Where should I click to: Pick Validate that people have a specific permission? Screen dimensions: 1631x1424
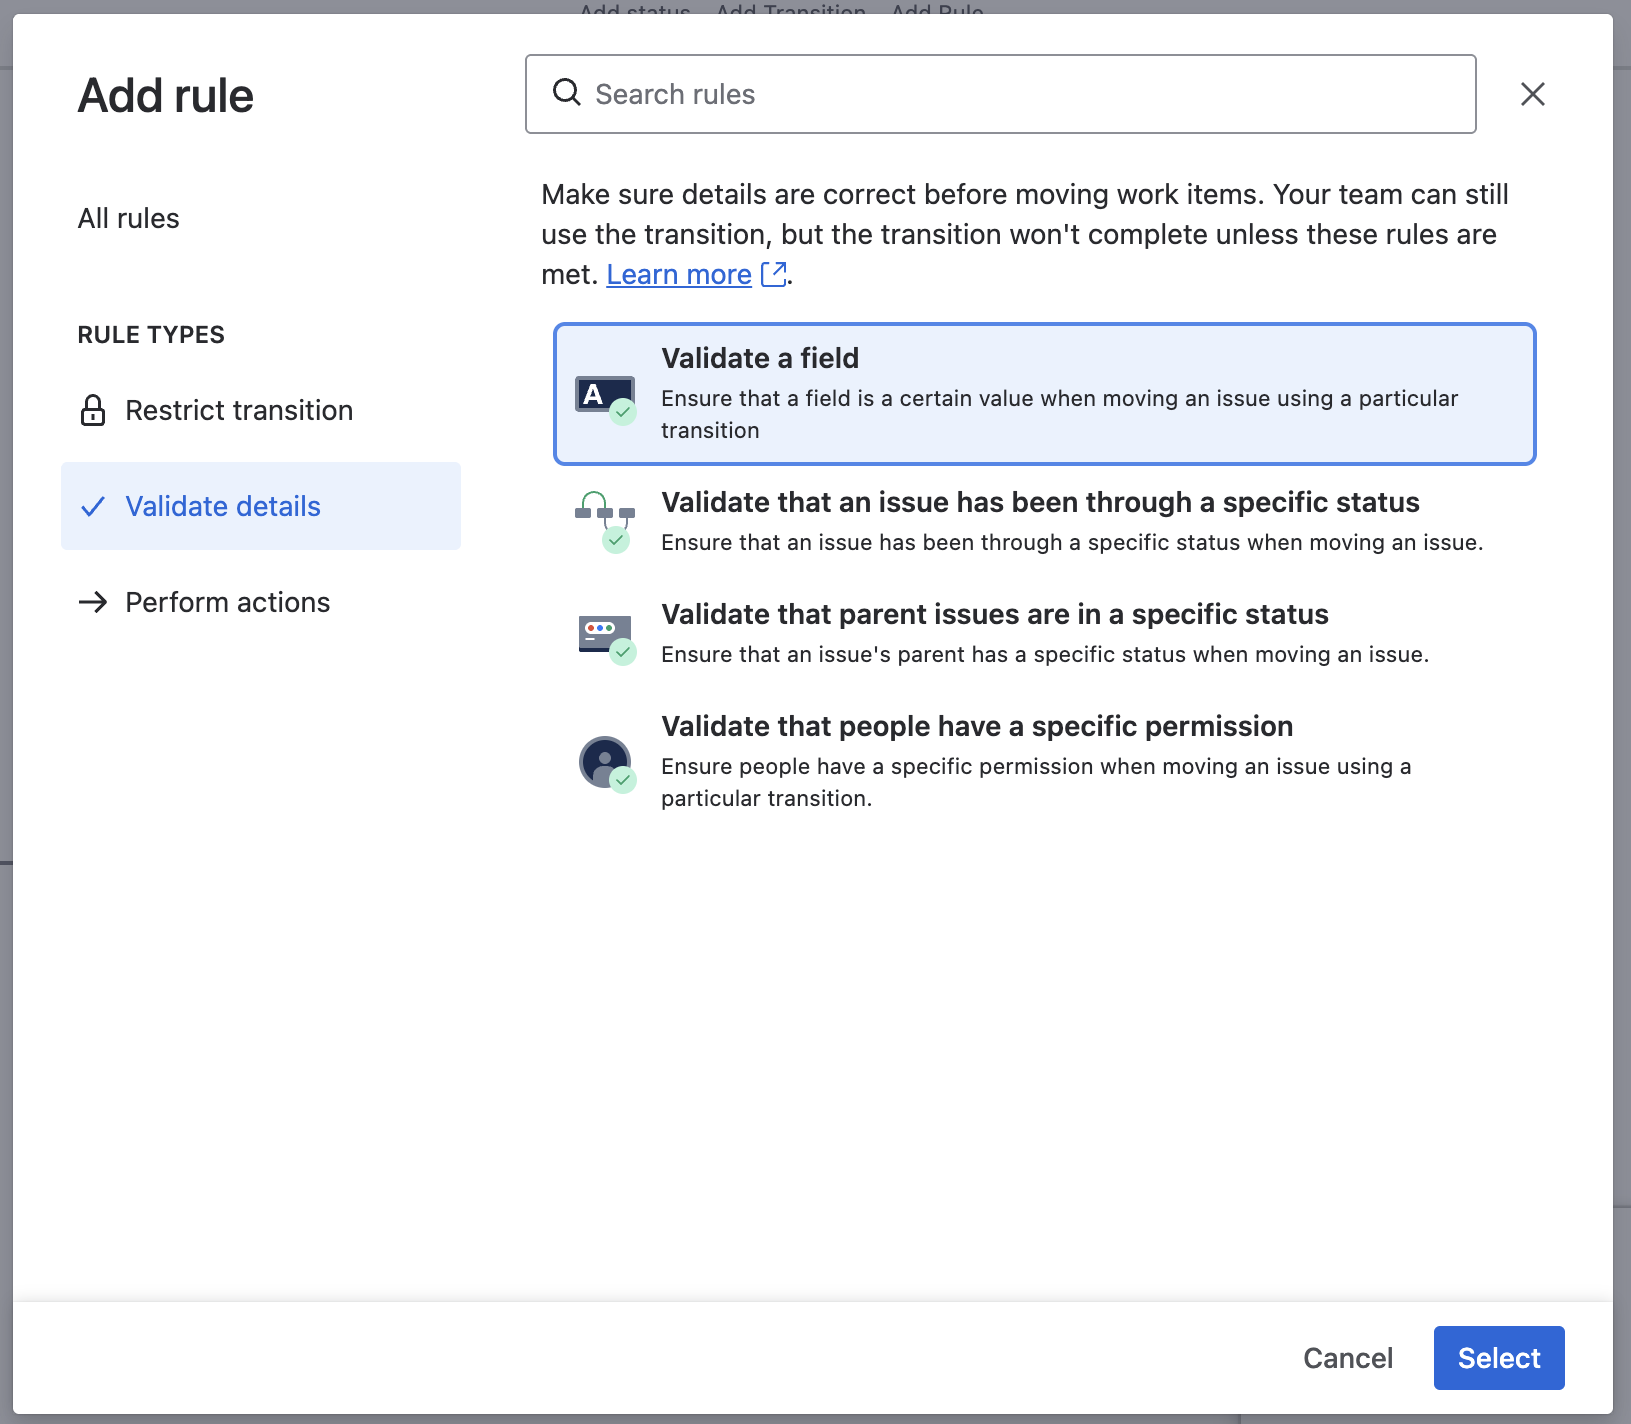[x=976, y=726]
